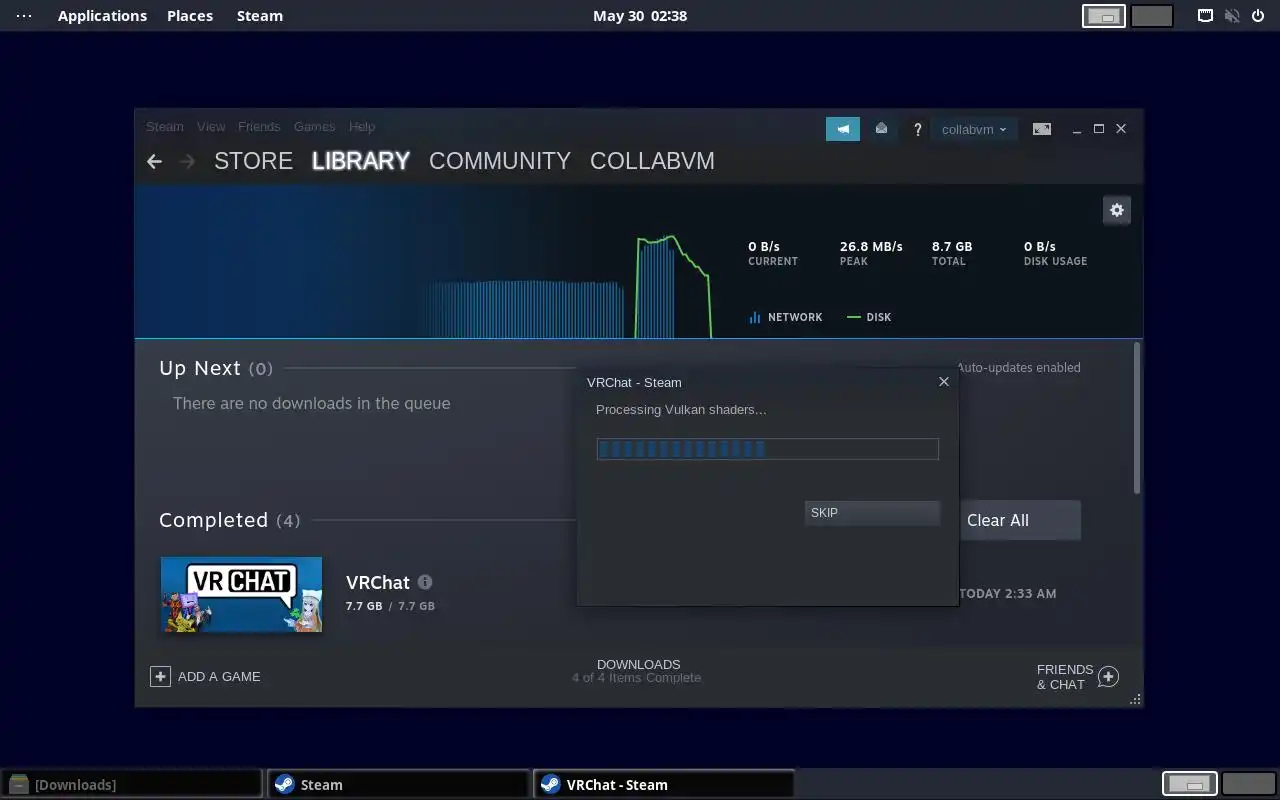
Task: Click the Steam forward navigation arrow
Action: (x=187, y=161)
